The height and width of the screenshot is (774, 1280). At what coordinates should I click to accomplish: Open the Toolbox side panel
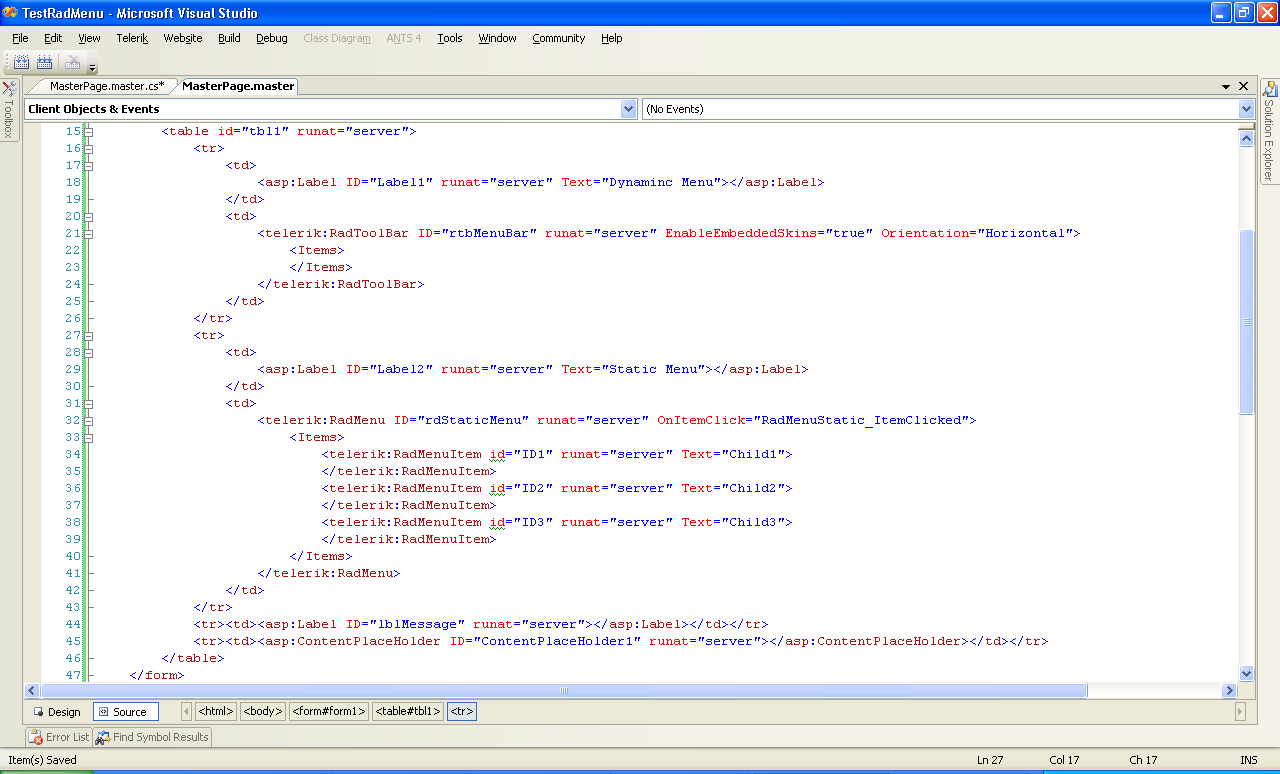tap(9, 110)
